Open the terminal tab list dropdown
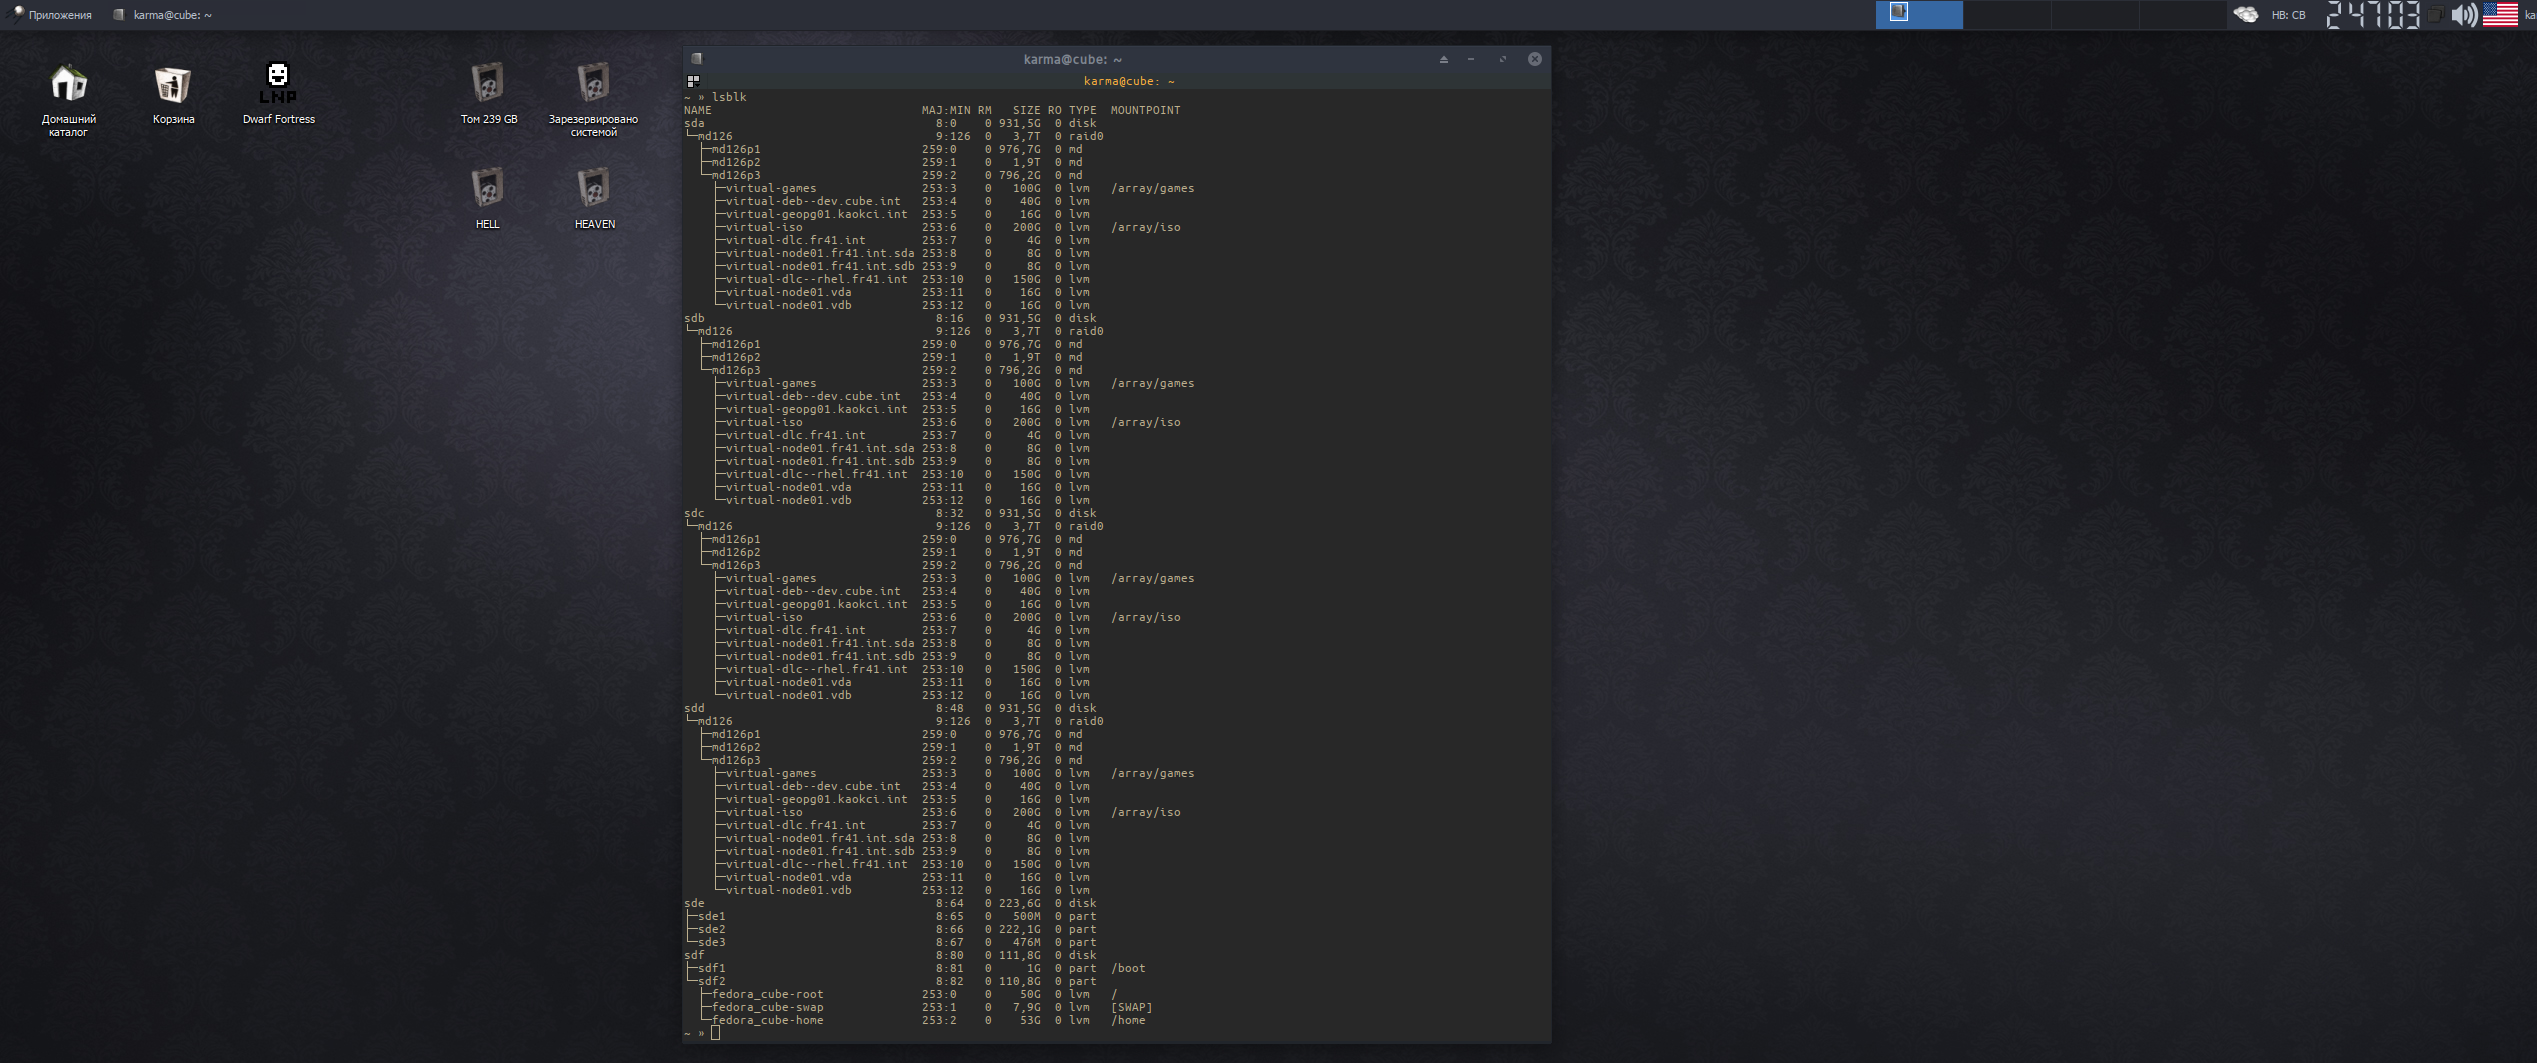 click(x=693, y=81)
